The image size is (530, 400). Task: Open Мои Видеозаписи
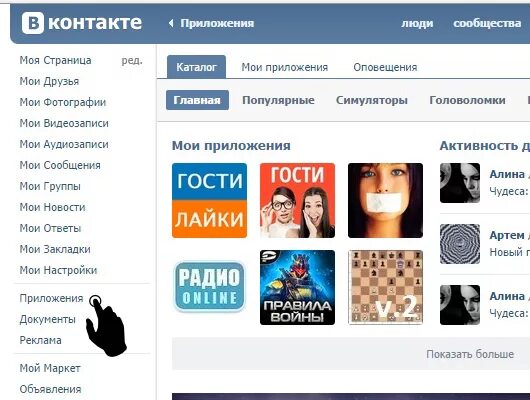64,123
